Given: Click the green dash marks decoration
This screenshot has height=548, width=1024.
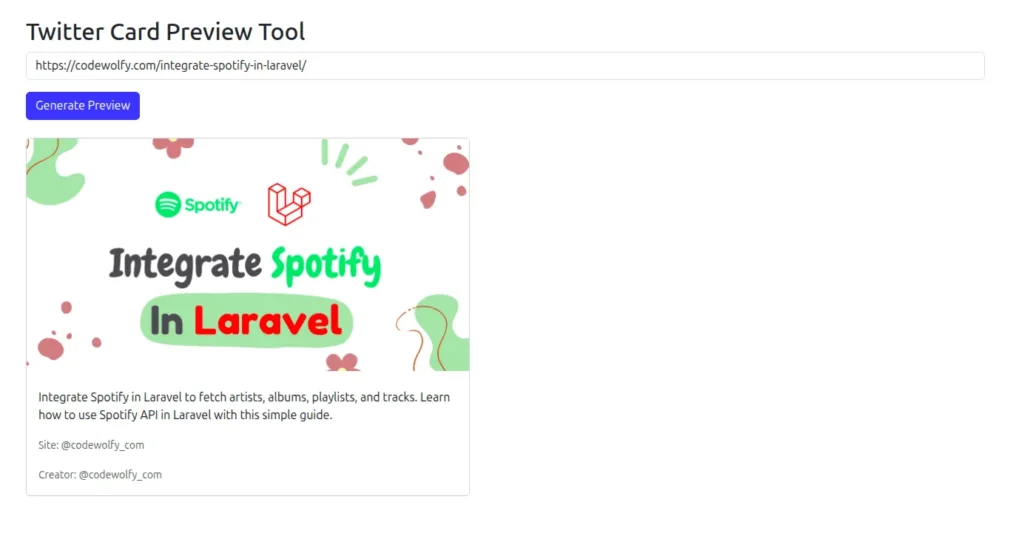Looking at the screenshot, I should [348, 163].
